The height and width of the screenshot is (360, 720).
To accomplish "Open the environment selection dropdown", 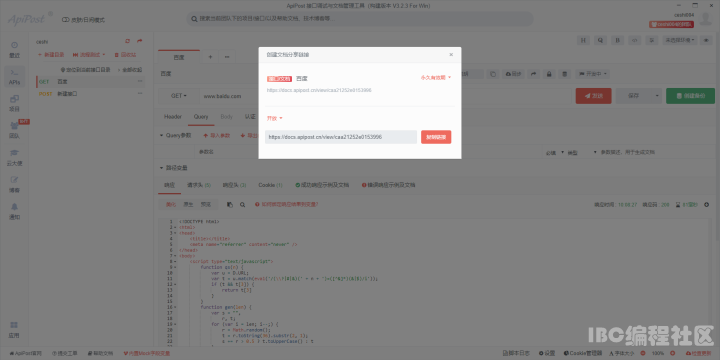I will coord(680,40).
